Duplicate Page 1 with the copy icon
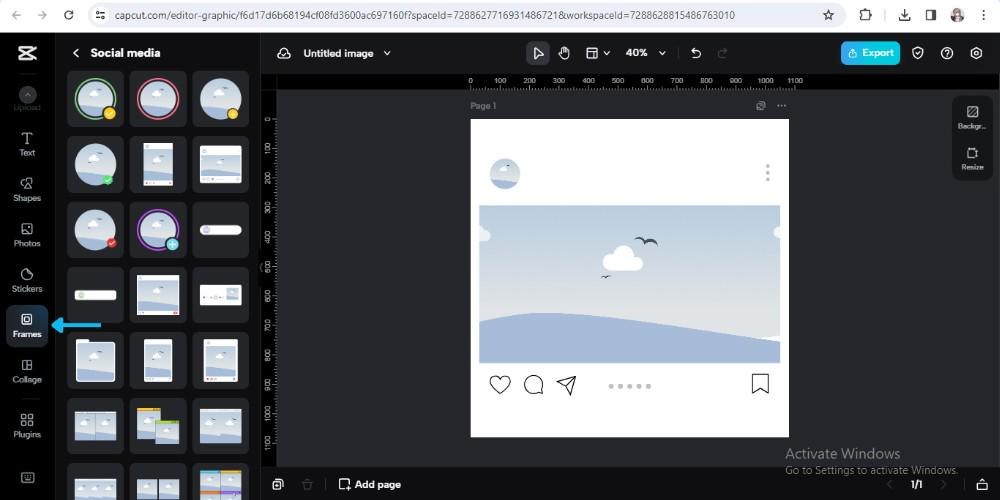The image size is (1000, 500). 760,106
